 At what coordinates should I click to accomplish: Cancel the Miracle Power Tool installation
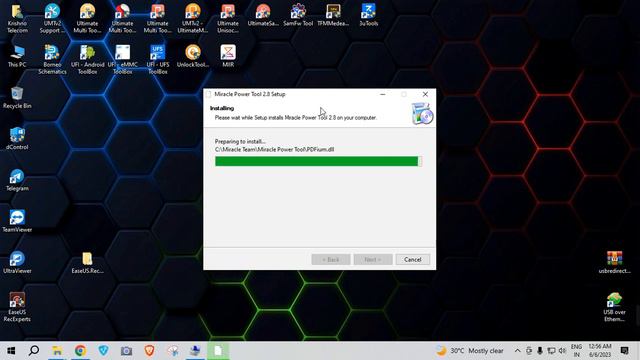click(412, 260)
